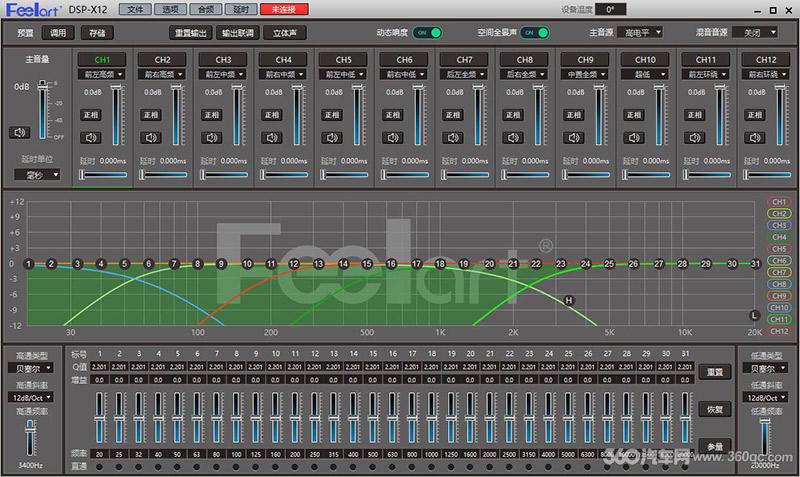Mute CH5 with its speaker icon
The height and width of the screenshot is (477, 800).
(x=332, y=138)
